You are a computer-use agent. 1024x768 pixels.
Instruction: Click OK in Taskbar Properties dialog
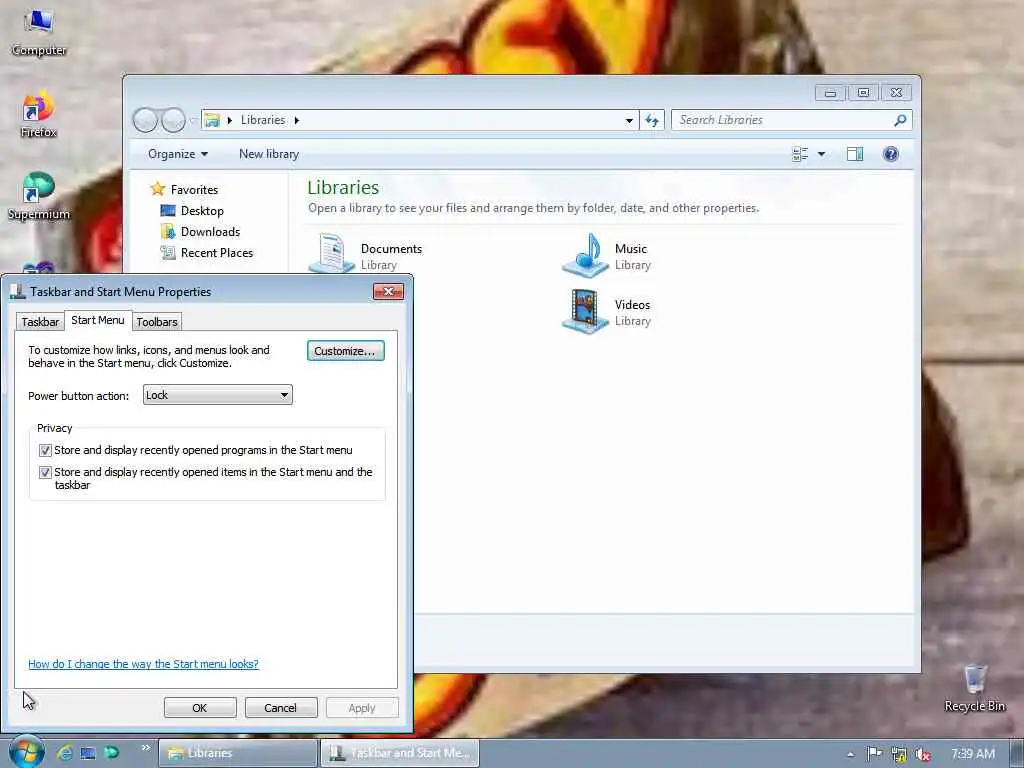tap(200, 708)
